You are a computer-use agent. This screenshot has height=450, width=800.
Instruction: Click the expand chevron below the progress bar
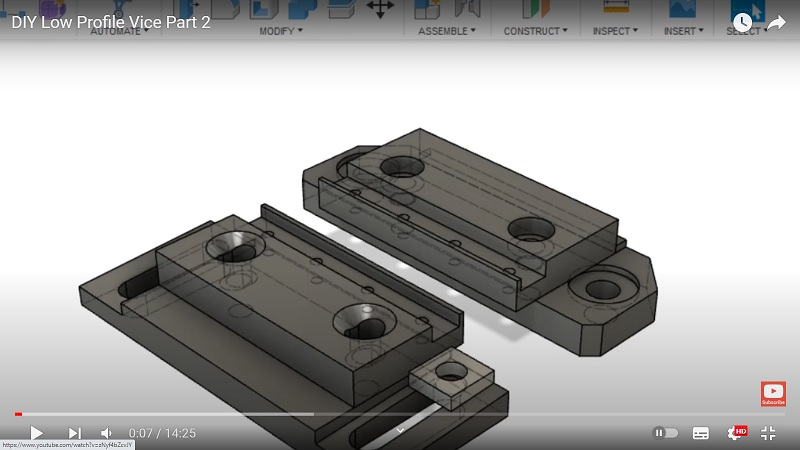401,431
